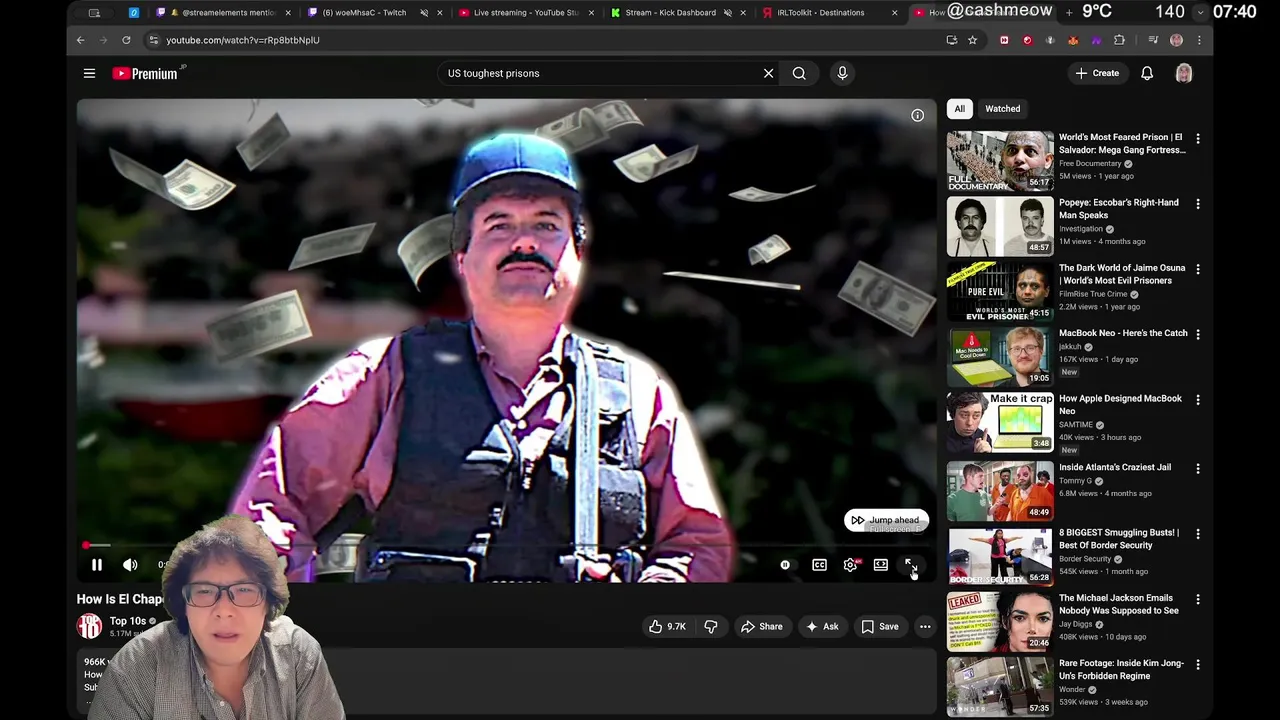Viewport: 1280px width, 720px height.
Task: Open Chrome three-dot menu
Action: coord(1199,40)
